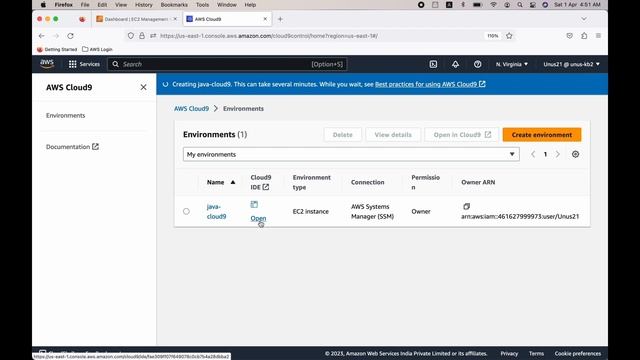
Task: Open the Tools menu
Action: pyautogui.click(x=202, y=5)
